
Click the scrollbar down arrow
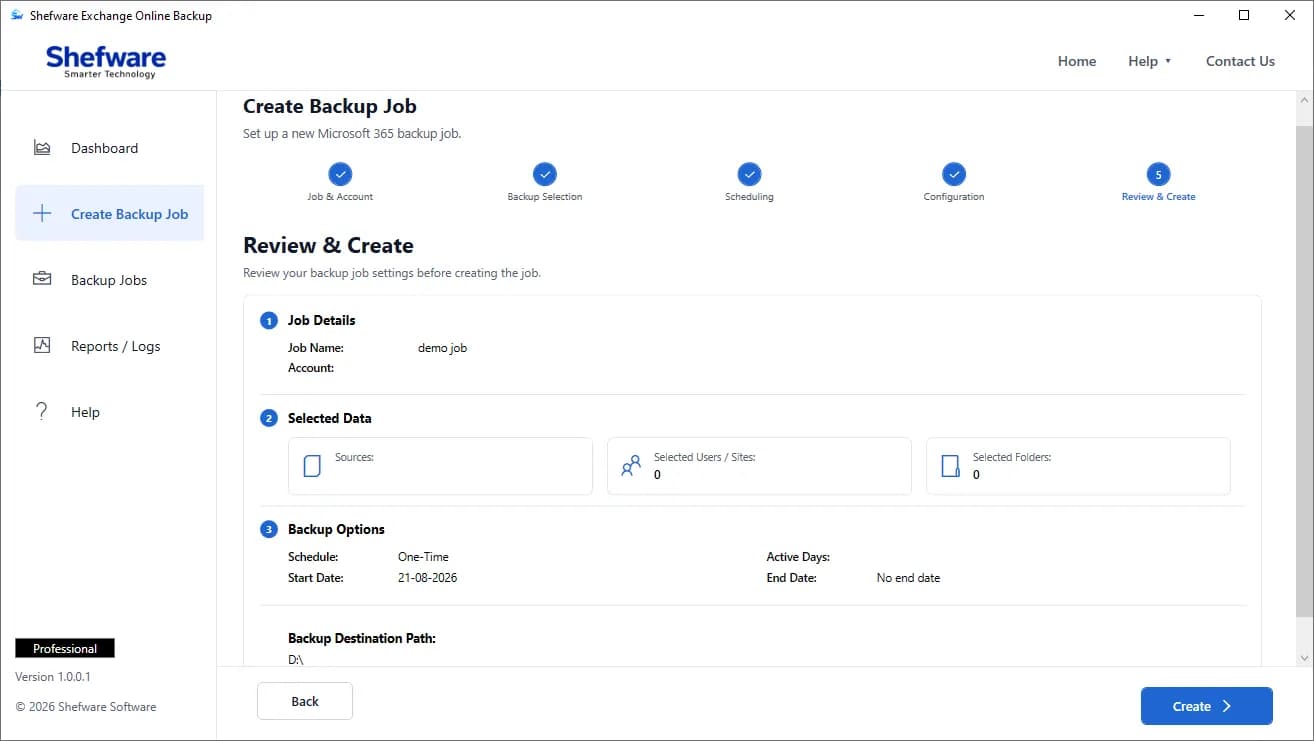pyautogui.click(x=1304, y=658)
